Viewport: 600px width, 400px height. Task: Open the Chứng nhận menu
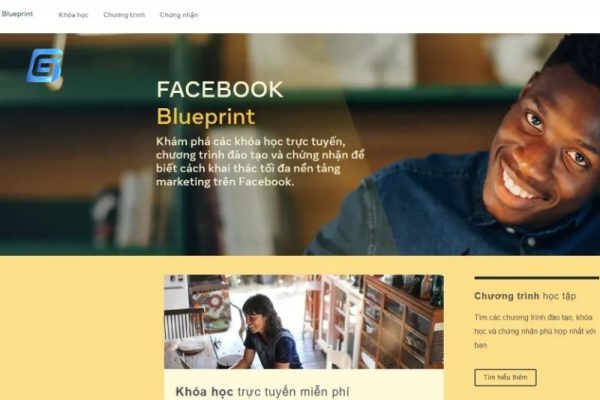pyautogui.click(x=179, y=15)
